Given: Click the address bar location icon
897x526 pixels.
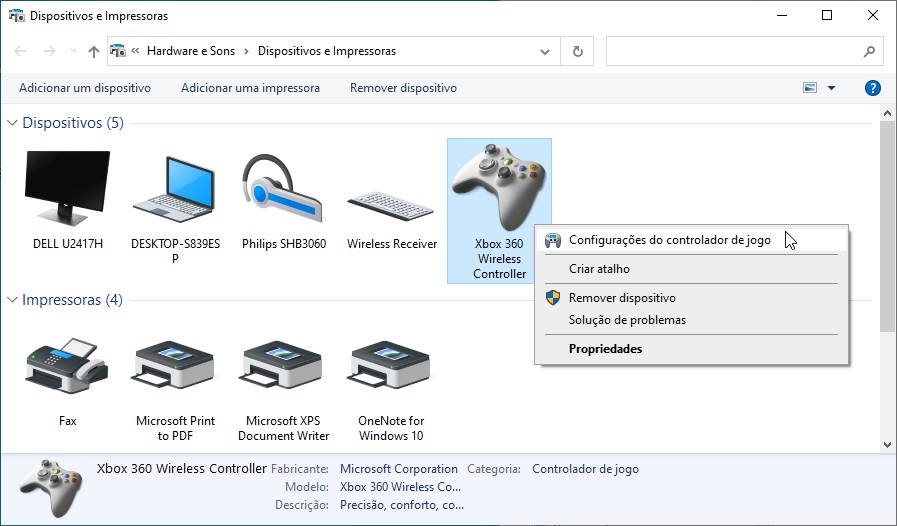Looking at the screenshot, I should [x=117, y=51].
